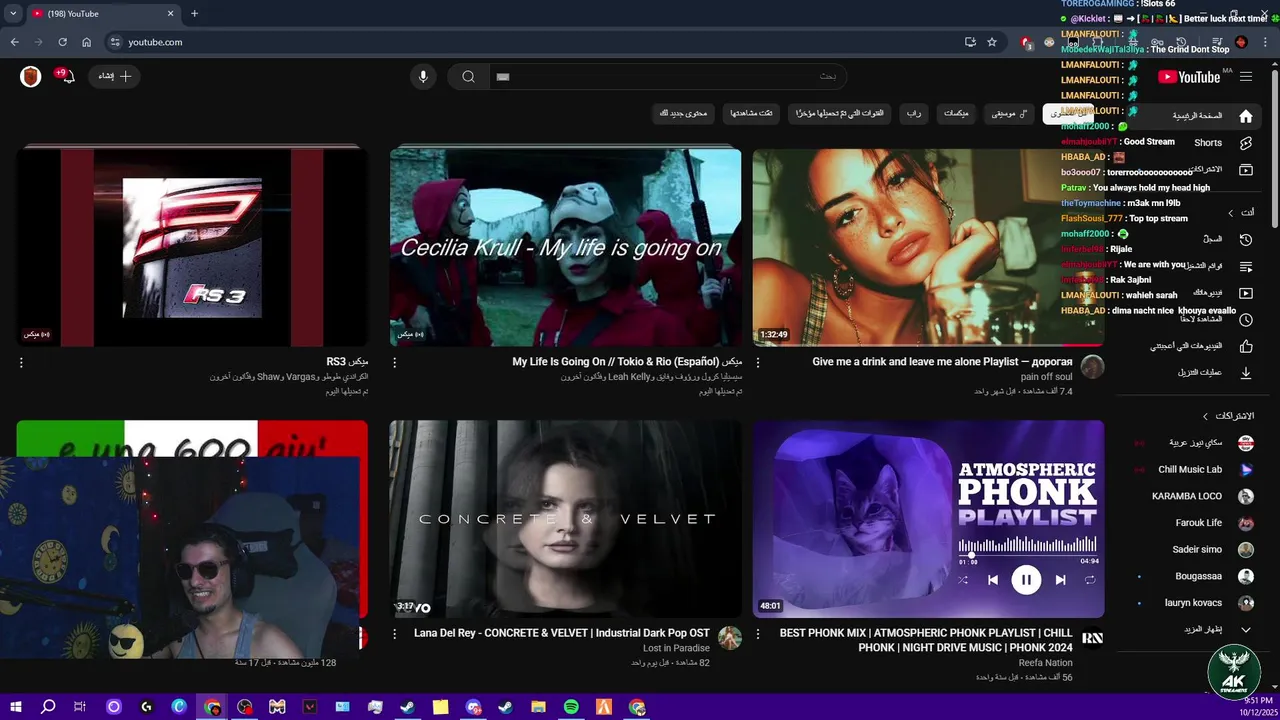Select the محتوى جديد لك filter chip
This screenshot has height=720, width=1280.
coord(683,114)
